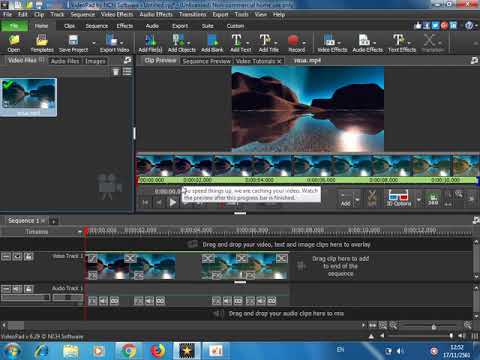The width and height of the screenshot is (480, 360).
Task: Adjust the Audio Track 1 volume slider
Action: pos(26,297)
